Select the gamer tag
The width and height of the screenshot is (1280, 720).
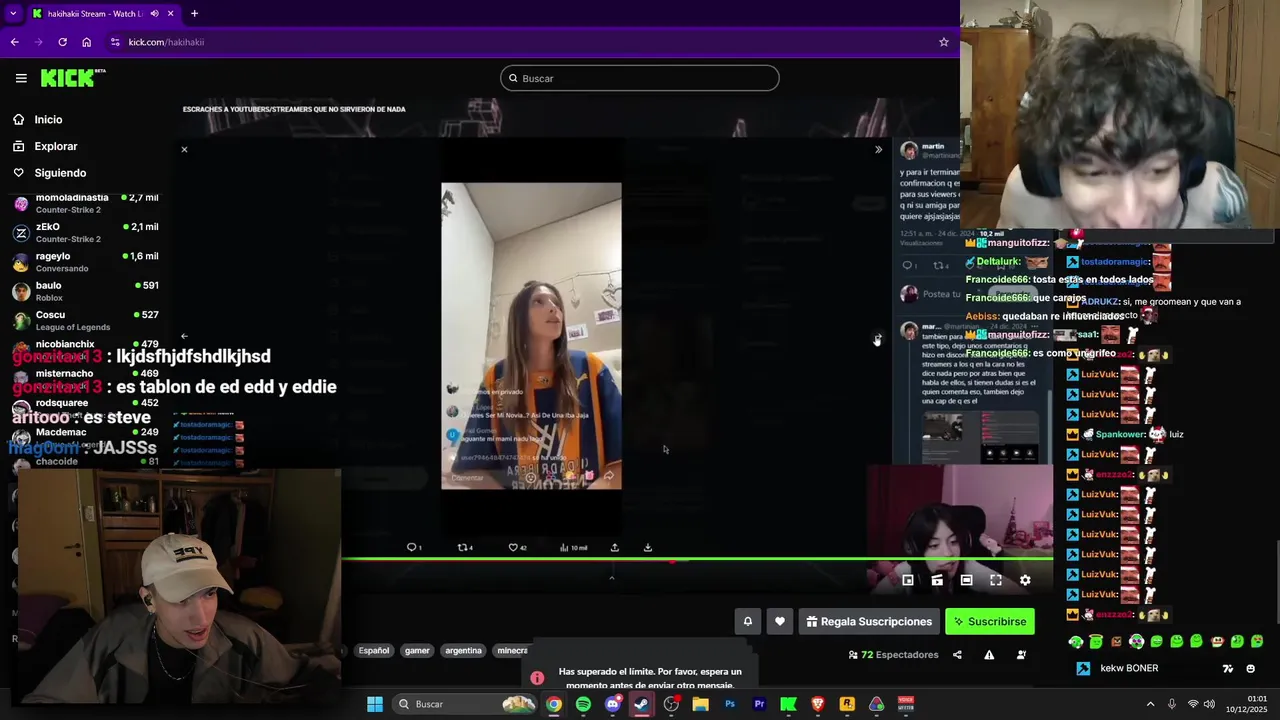tap(417, 651)
